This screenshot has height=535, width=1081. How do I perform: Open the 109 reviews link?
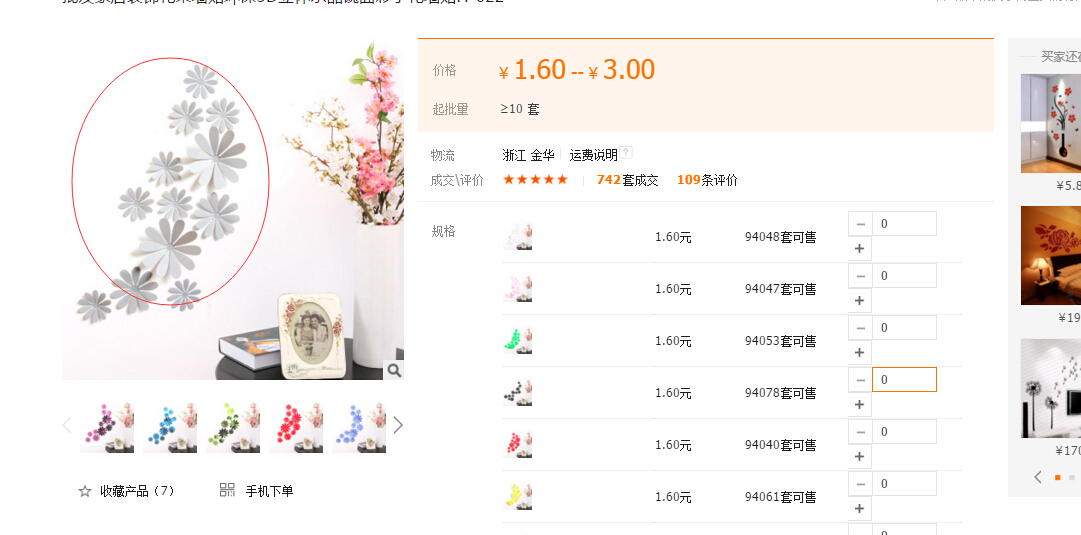(x=707, y=180)
